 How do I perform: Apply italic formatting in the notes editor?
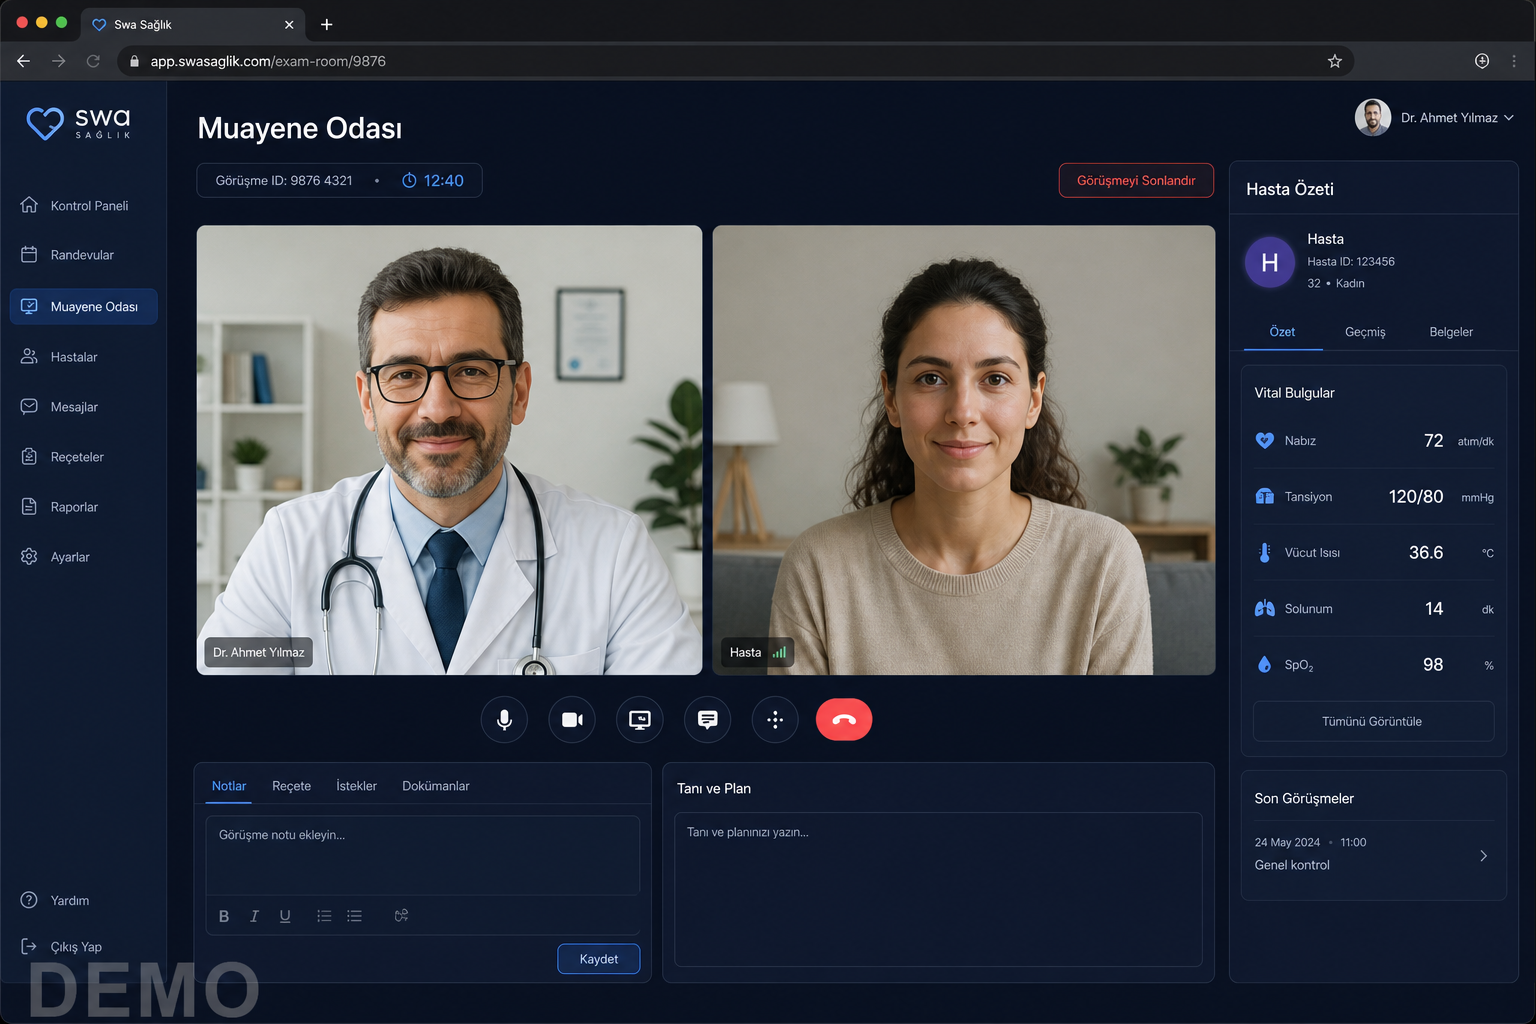(254, 916)
